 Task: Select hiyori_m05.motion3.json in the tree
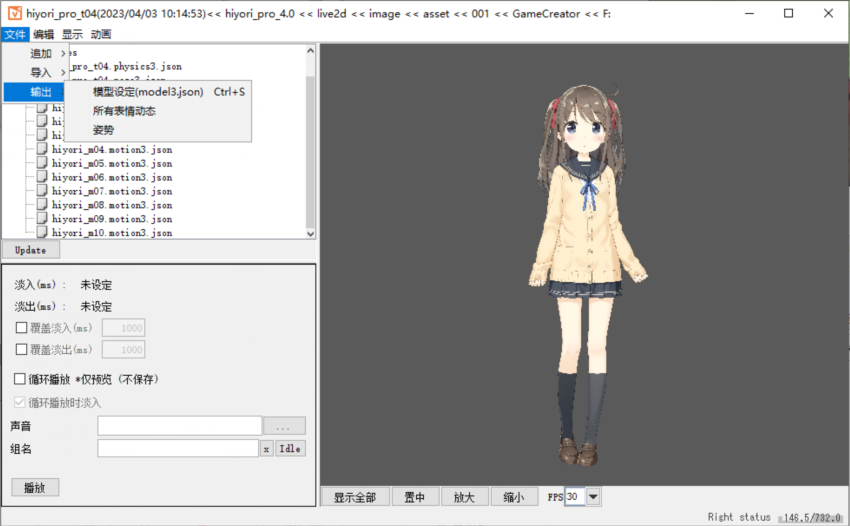(x=112, y=163)
